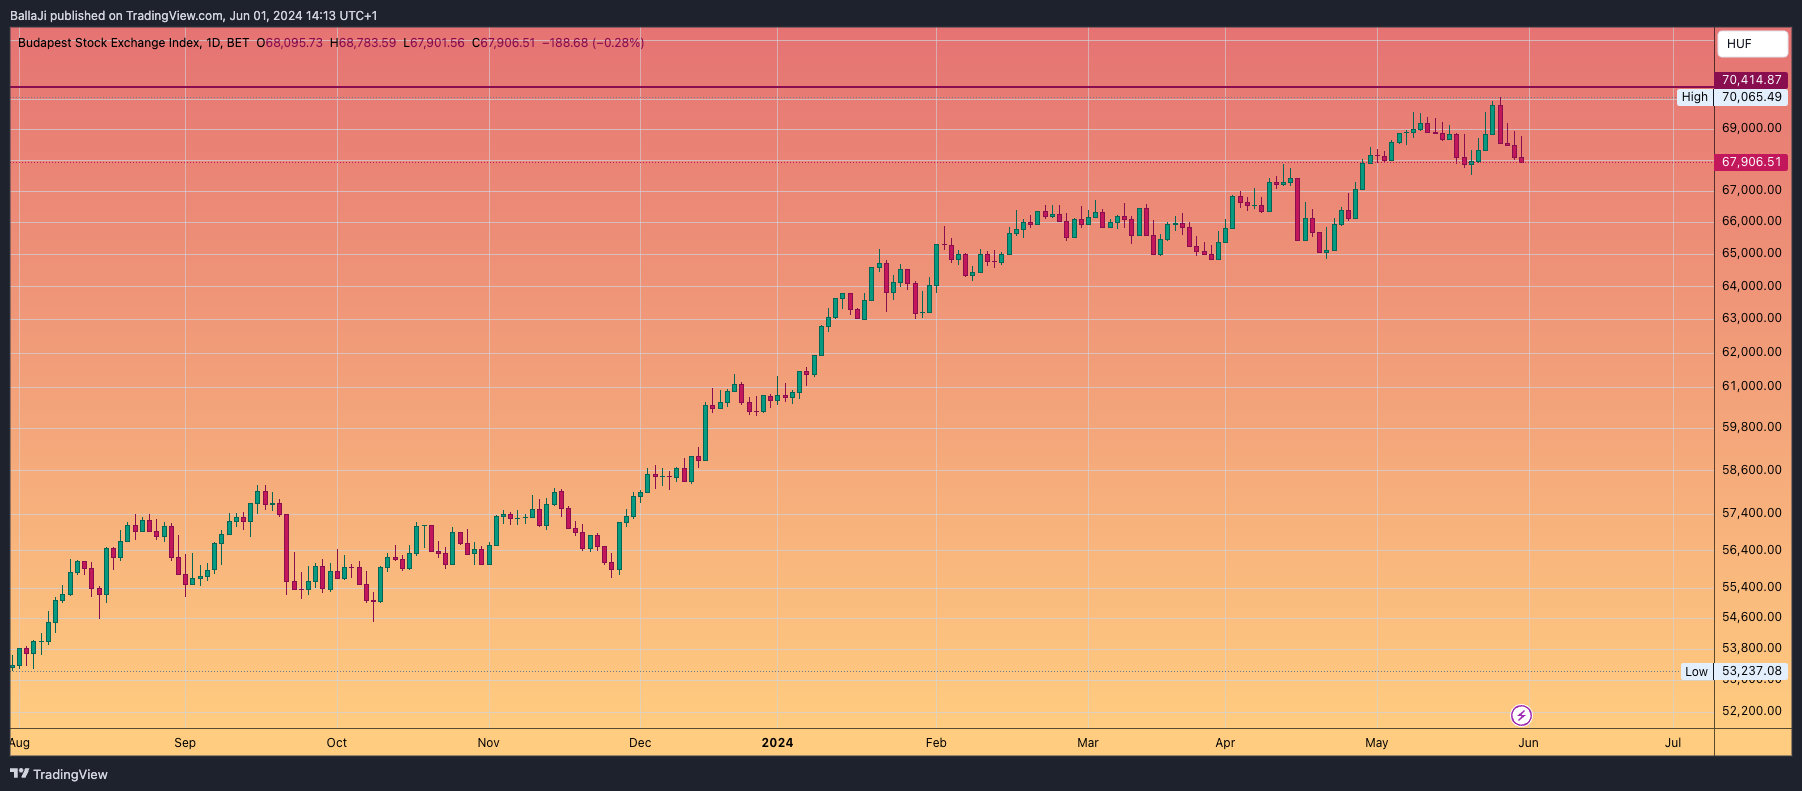
Task: Click the Oct label on time axis
Action: point(337,743)
